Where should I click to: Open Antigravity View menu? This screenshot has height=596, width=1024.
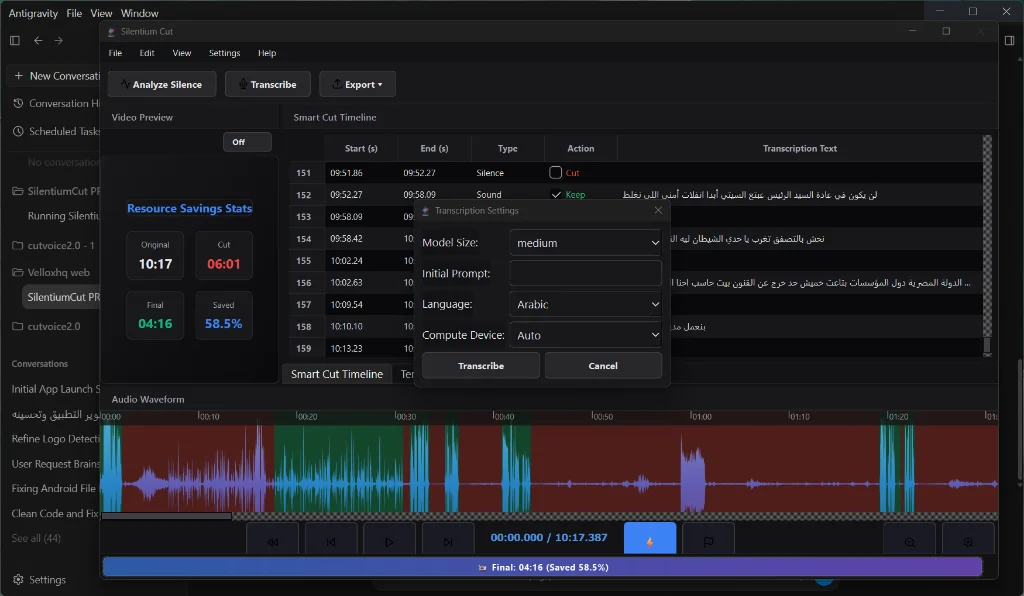click(x=101, y=13)
